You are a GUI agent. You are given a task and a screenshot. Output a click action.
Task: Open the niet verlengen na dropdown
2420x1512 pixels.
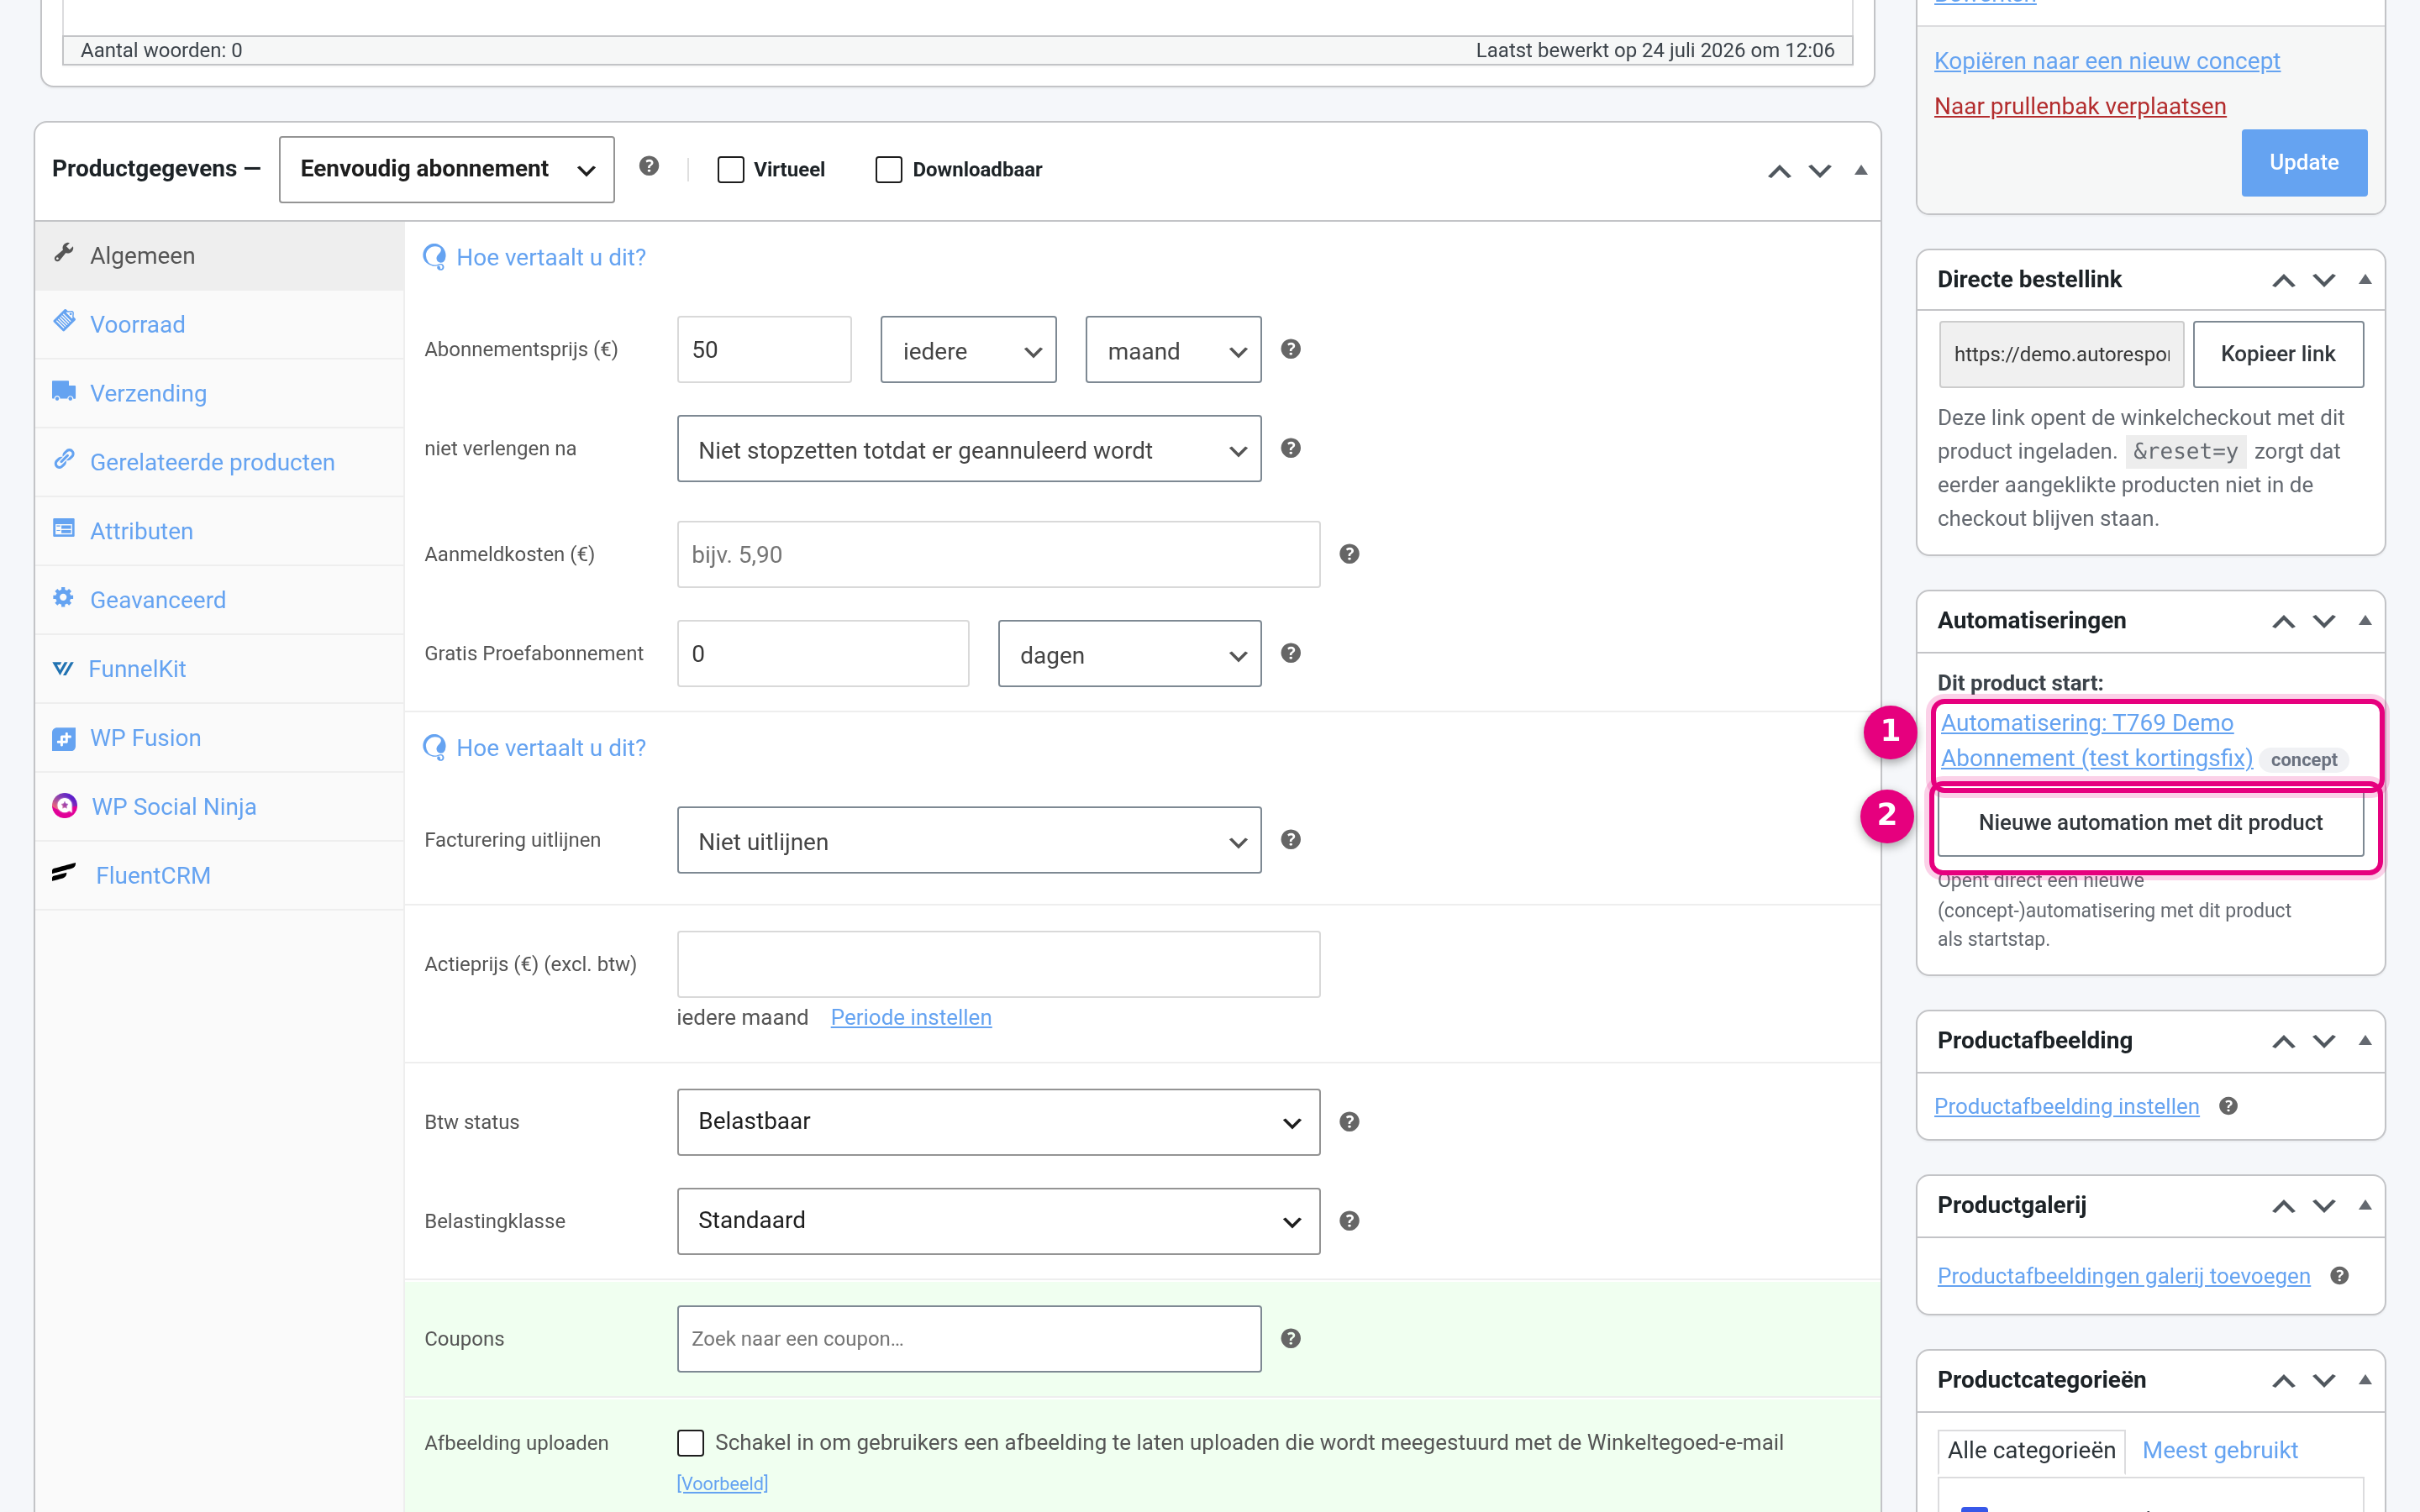point(969,449)
